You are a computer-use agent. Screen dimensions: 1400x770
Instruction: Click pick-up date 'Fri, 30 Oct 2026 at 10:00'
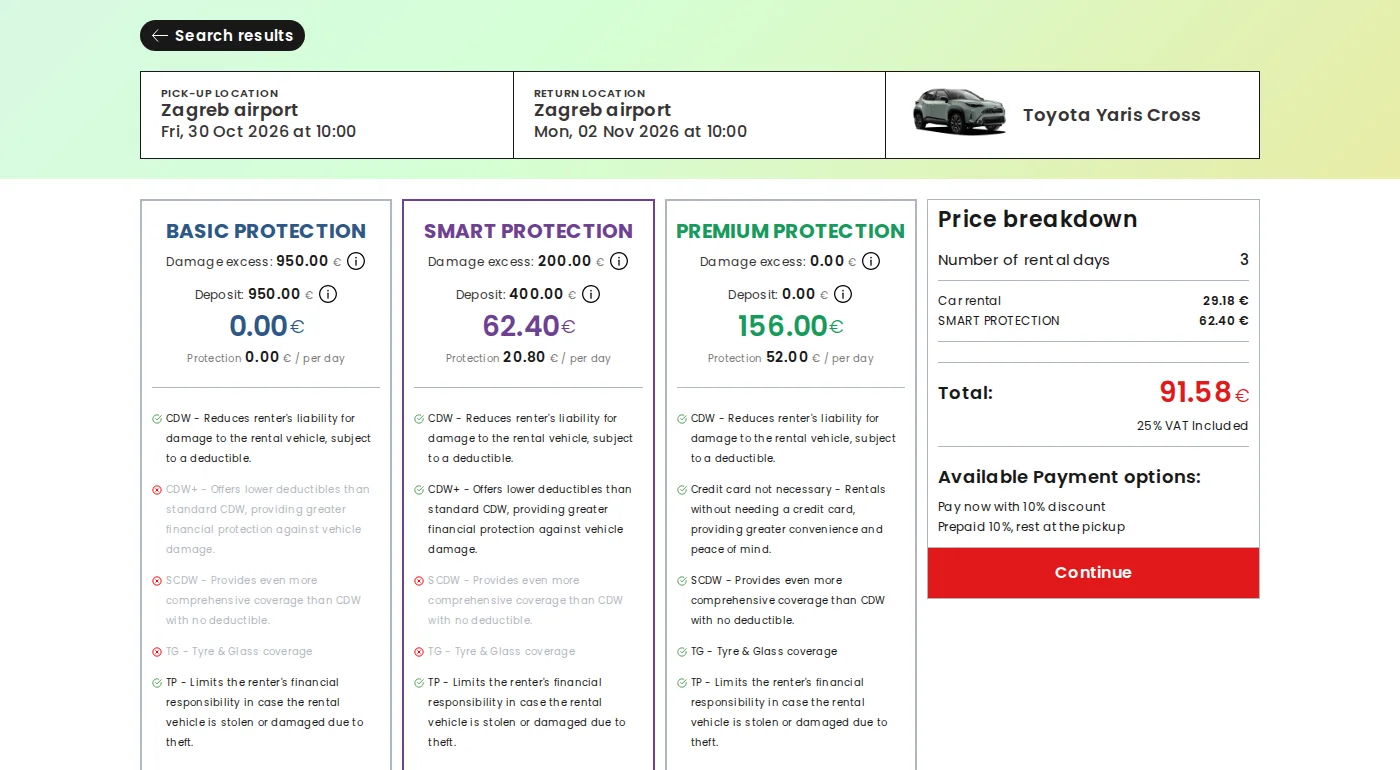click(258, 132)
